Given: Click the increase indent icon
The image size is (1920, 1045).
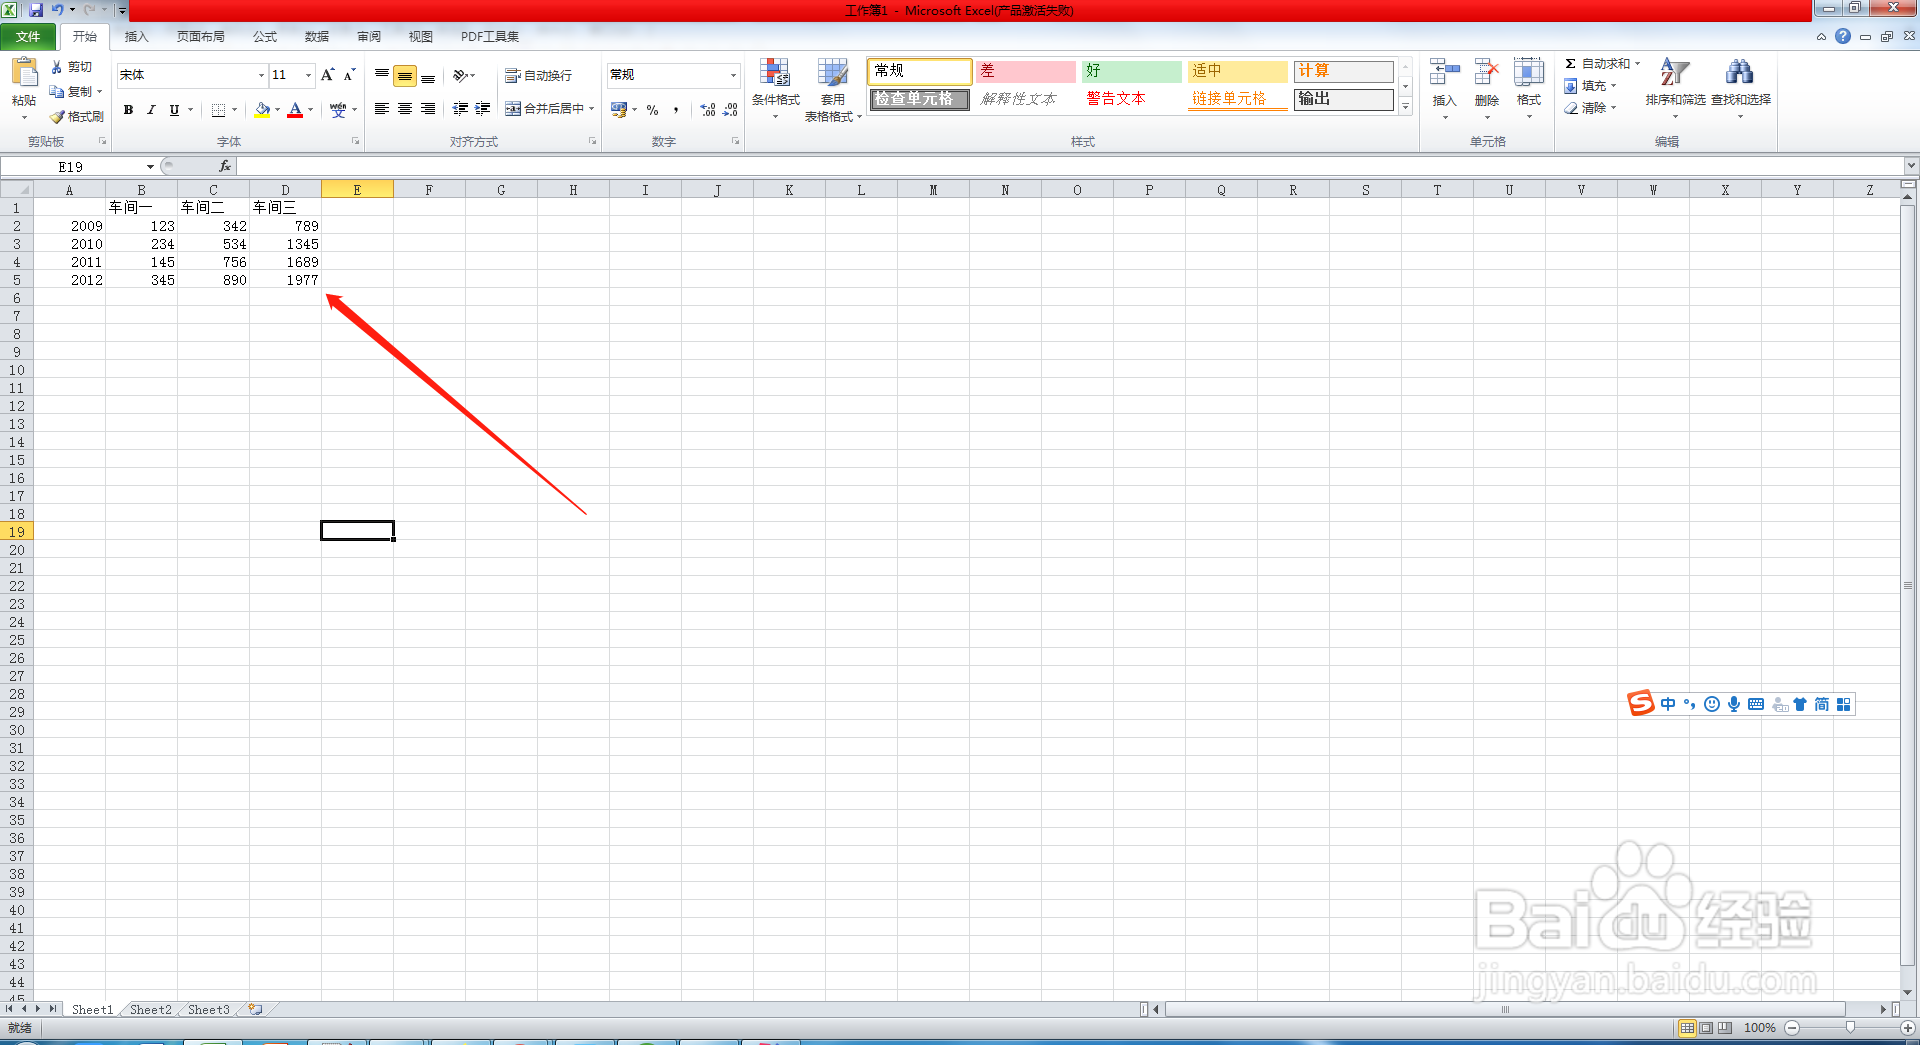Looking at the screenshot, I should click(483, 109).
